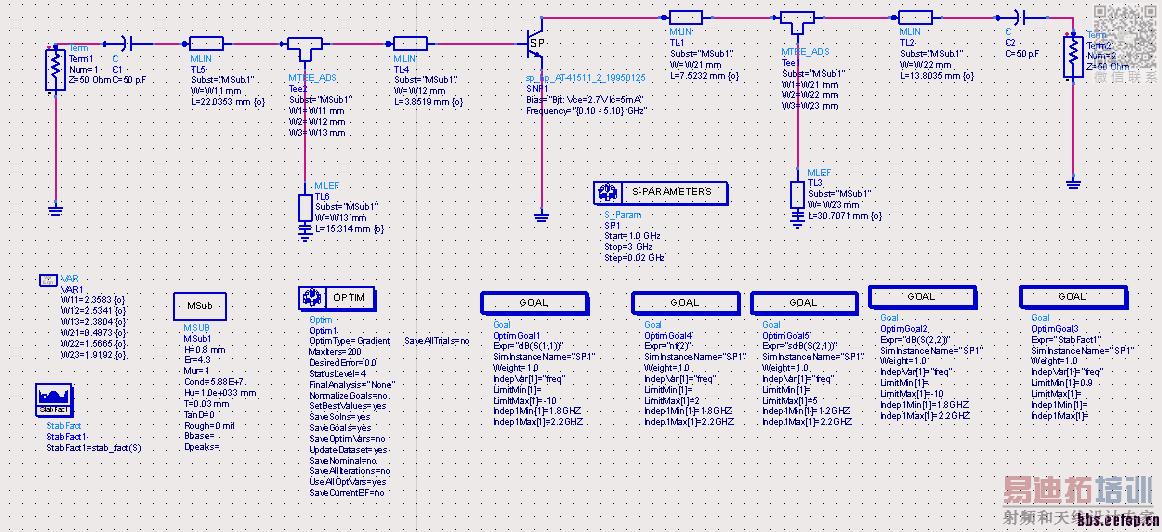
Task: Click Start=1.0 GHz sweep parameter
Action: tap(632, 236)
